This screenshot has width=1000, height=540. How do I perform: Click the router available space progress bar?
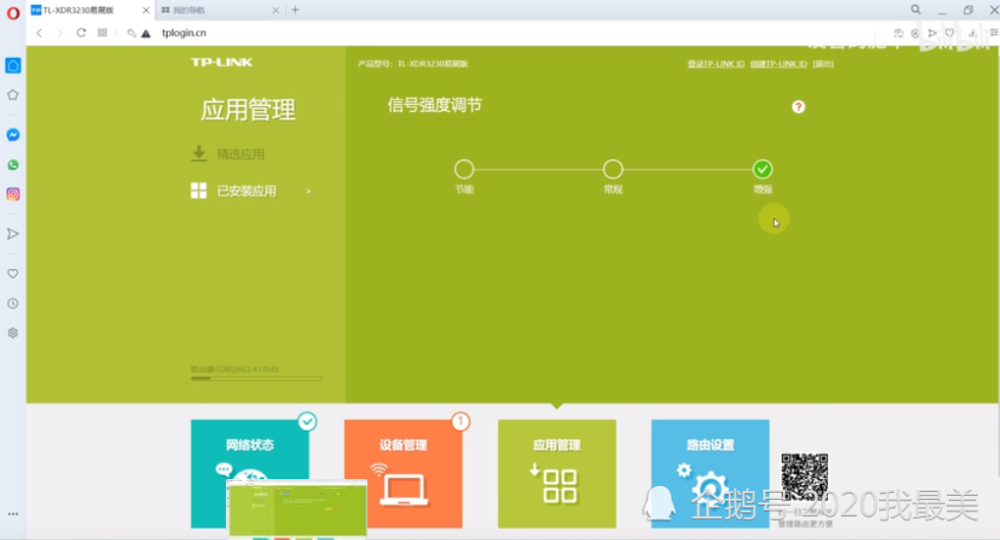(x=256, y=379)
